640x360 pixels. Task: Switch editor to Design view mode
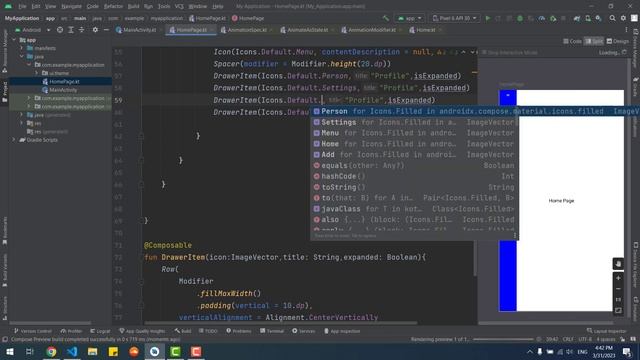click(618, 41)
